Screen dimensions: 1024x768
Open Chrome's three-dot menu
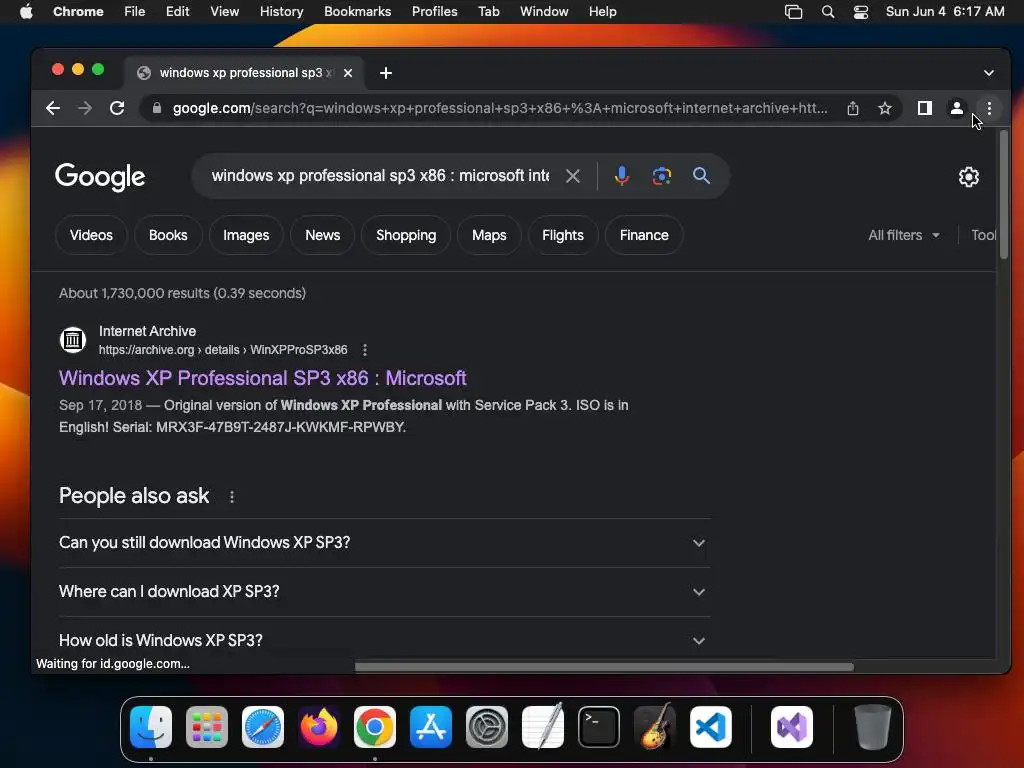pyautogui.click(x=989, y=108)
